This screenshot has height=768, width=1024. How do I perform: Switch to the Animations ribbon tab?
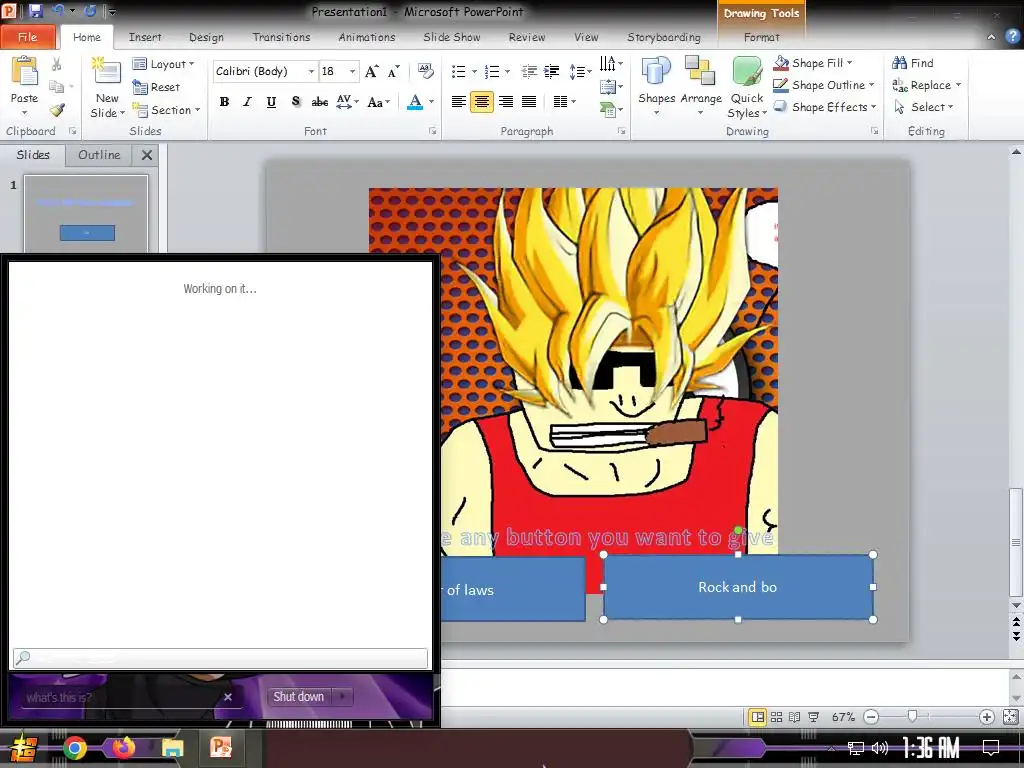[367, 37]
